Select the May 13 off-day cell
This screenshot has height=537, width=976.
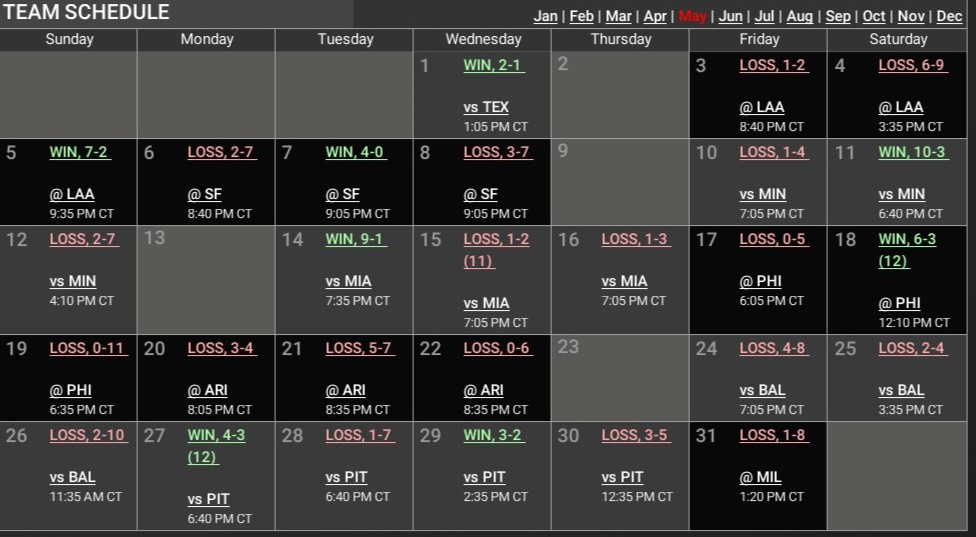[x=206, y=280]
